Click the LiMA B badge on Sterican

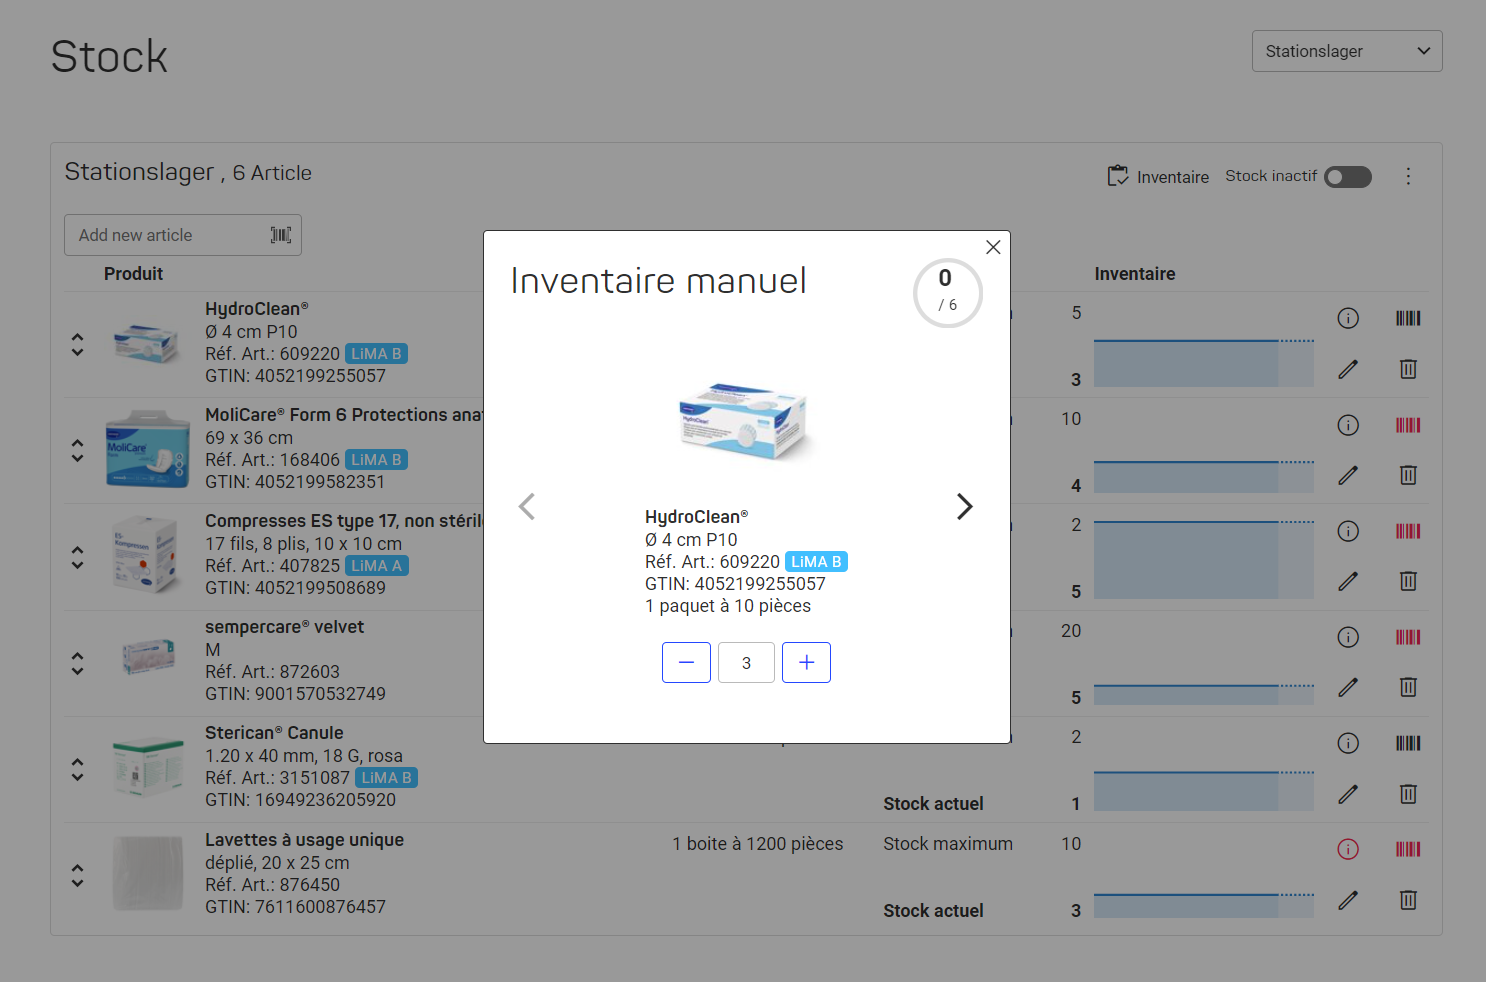[x=387, y=778]
